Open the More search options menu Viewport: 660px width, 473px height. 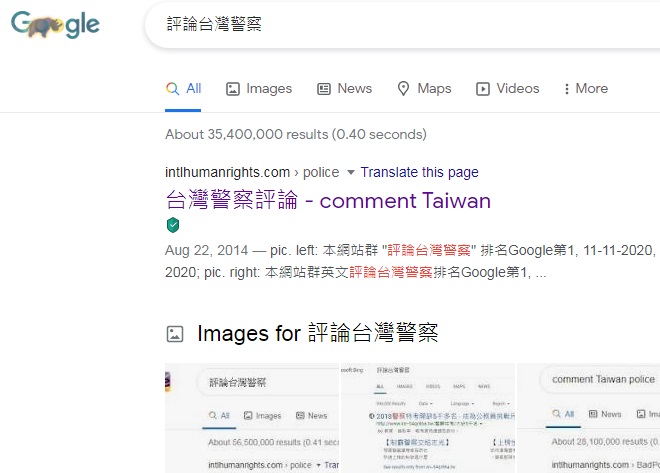click(x=586, y=89)
